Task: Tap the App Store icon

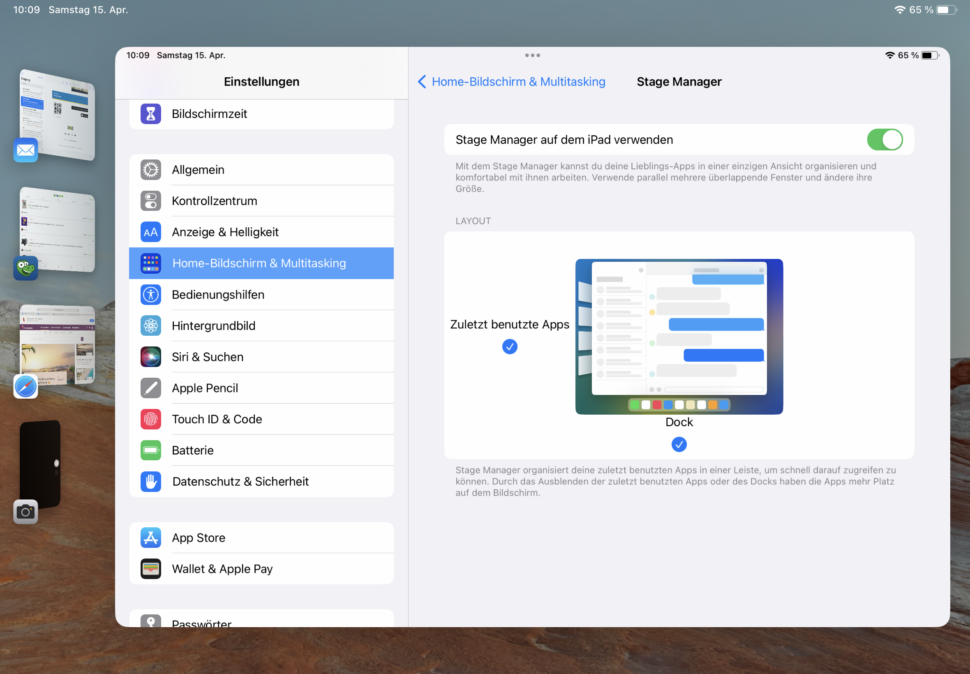Action: click(x=150, y=538)
